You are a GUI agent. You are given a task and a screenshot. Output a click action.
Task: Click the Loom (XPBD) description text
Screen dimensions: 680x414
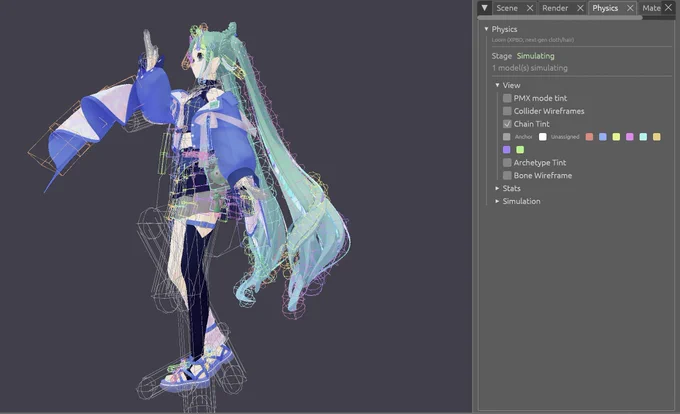pyautogui.click(x=533, y=40)
